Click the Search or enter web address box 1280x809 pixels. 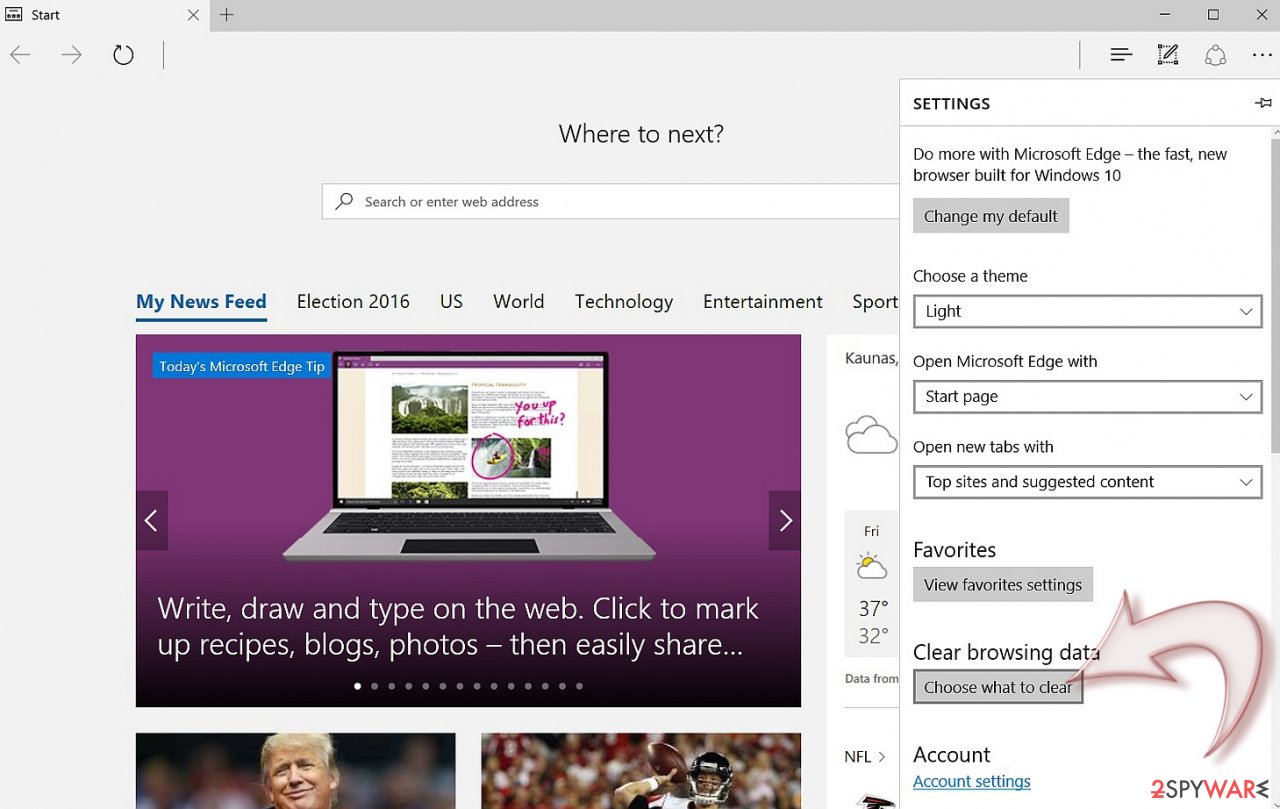point(611,201)
